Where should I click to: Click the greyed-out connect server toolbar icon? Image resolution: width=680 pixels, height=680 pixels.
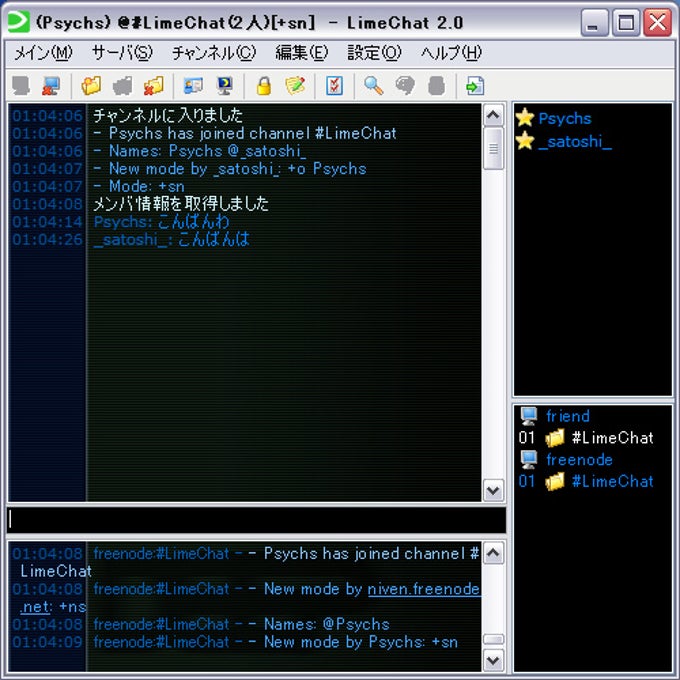[21, 85]
